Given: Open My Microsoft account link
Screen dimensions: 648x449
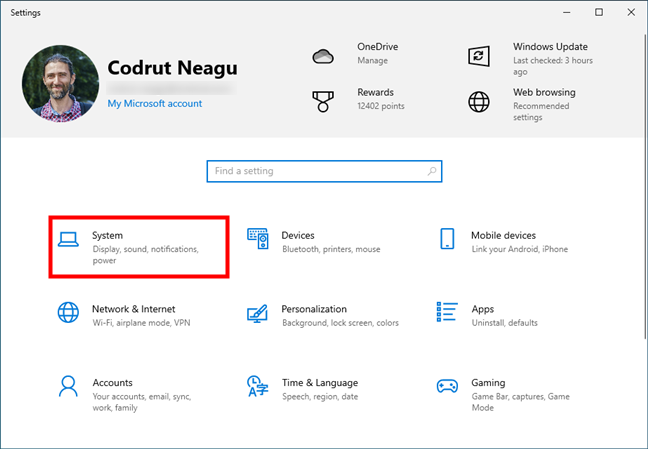Looking at the screenshot, I should (x=155, y=103).
